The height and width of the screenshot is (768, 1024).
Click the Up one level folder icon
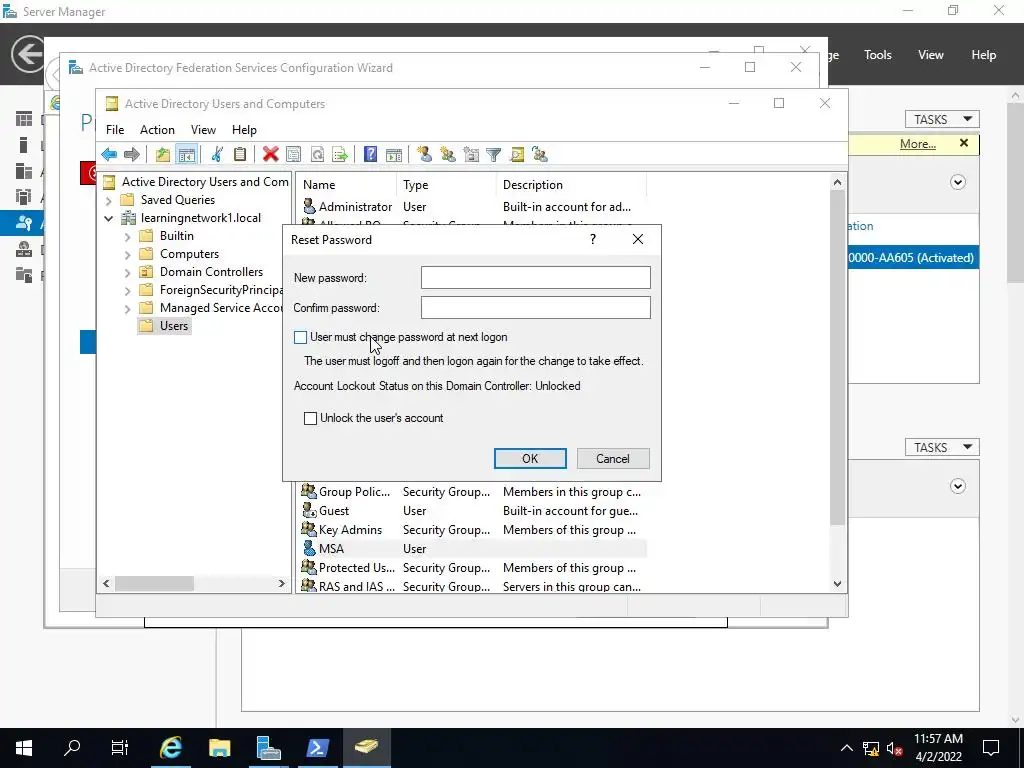coord(163,155)
